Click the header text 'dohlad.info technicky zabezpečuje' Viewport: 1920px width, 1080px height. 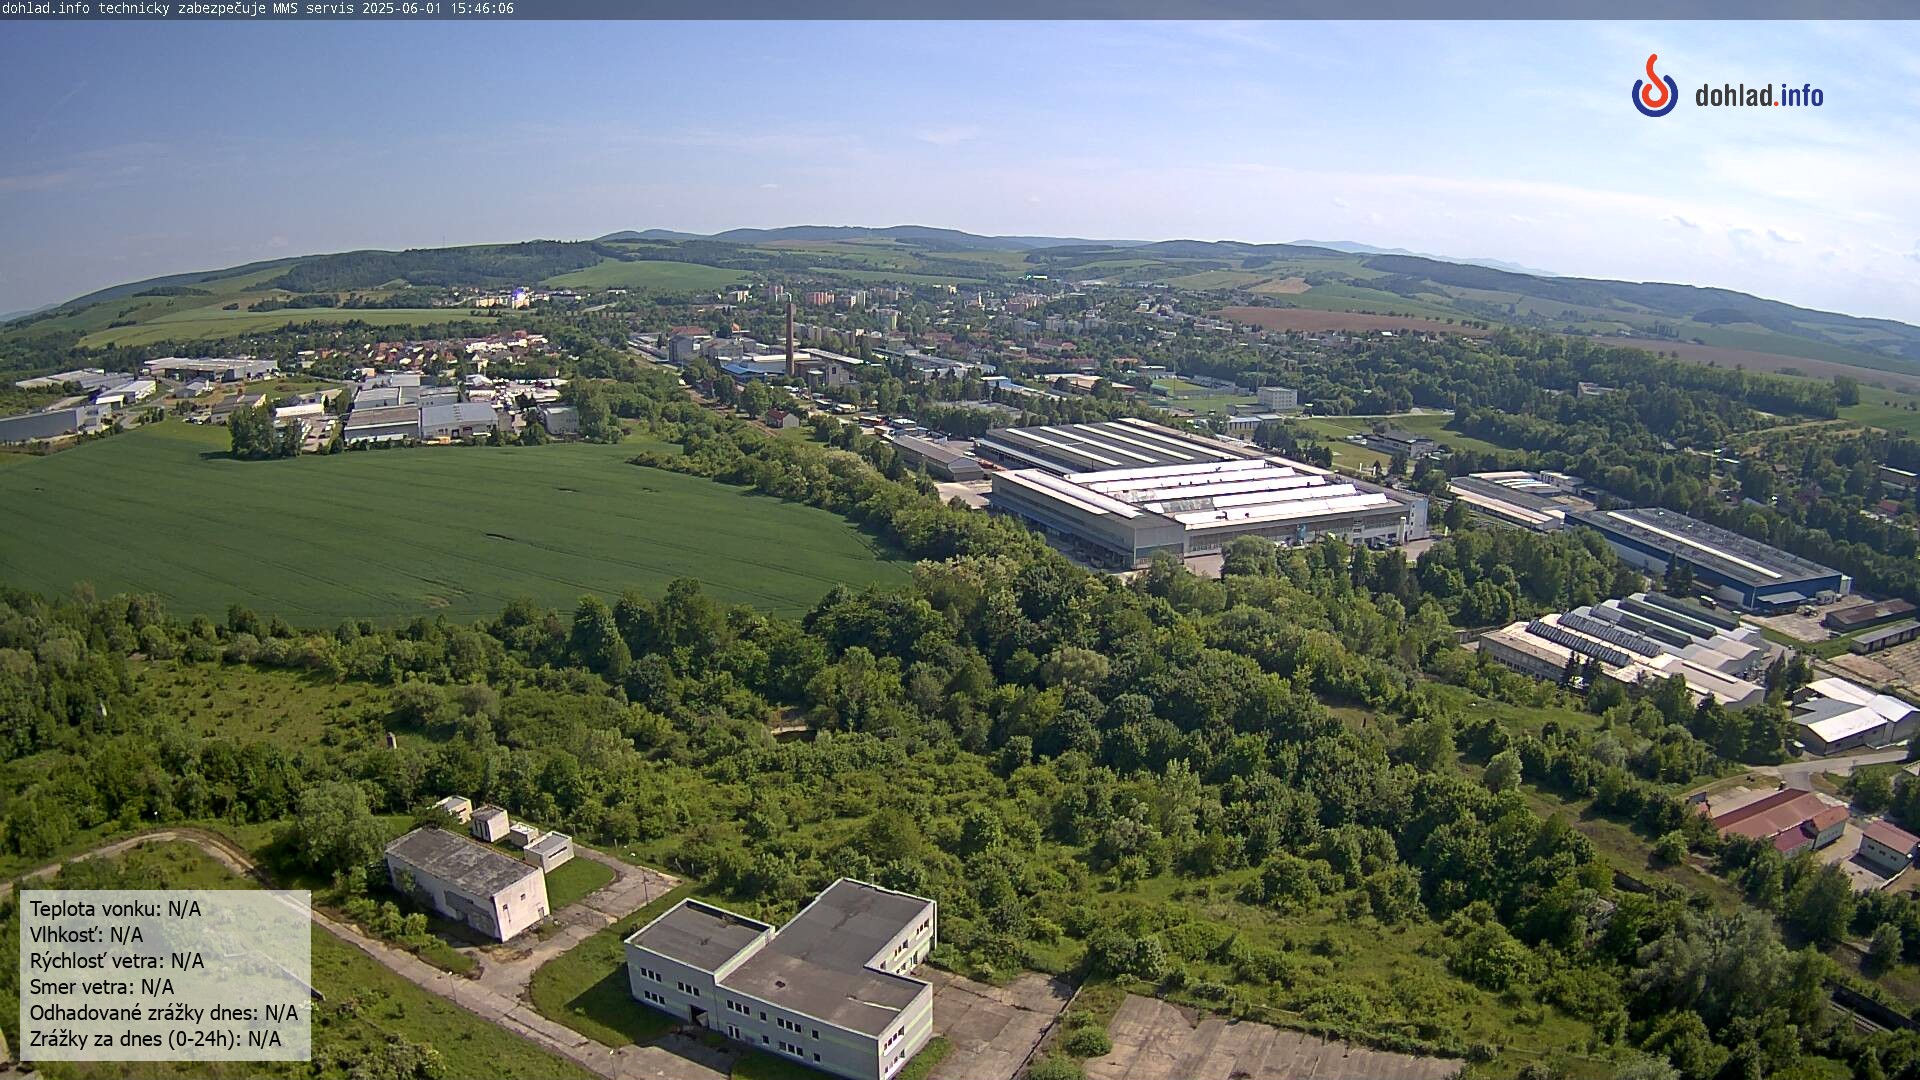(x=134, y=8)
